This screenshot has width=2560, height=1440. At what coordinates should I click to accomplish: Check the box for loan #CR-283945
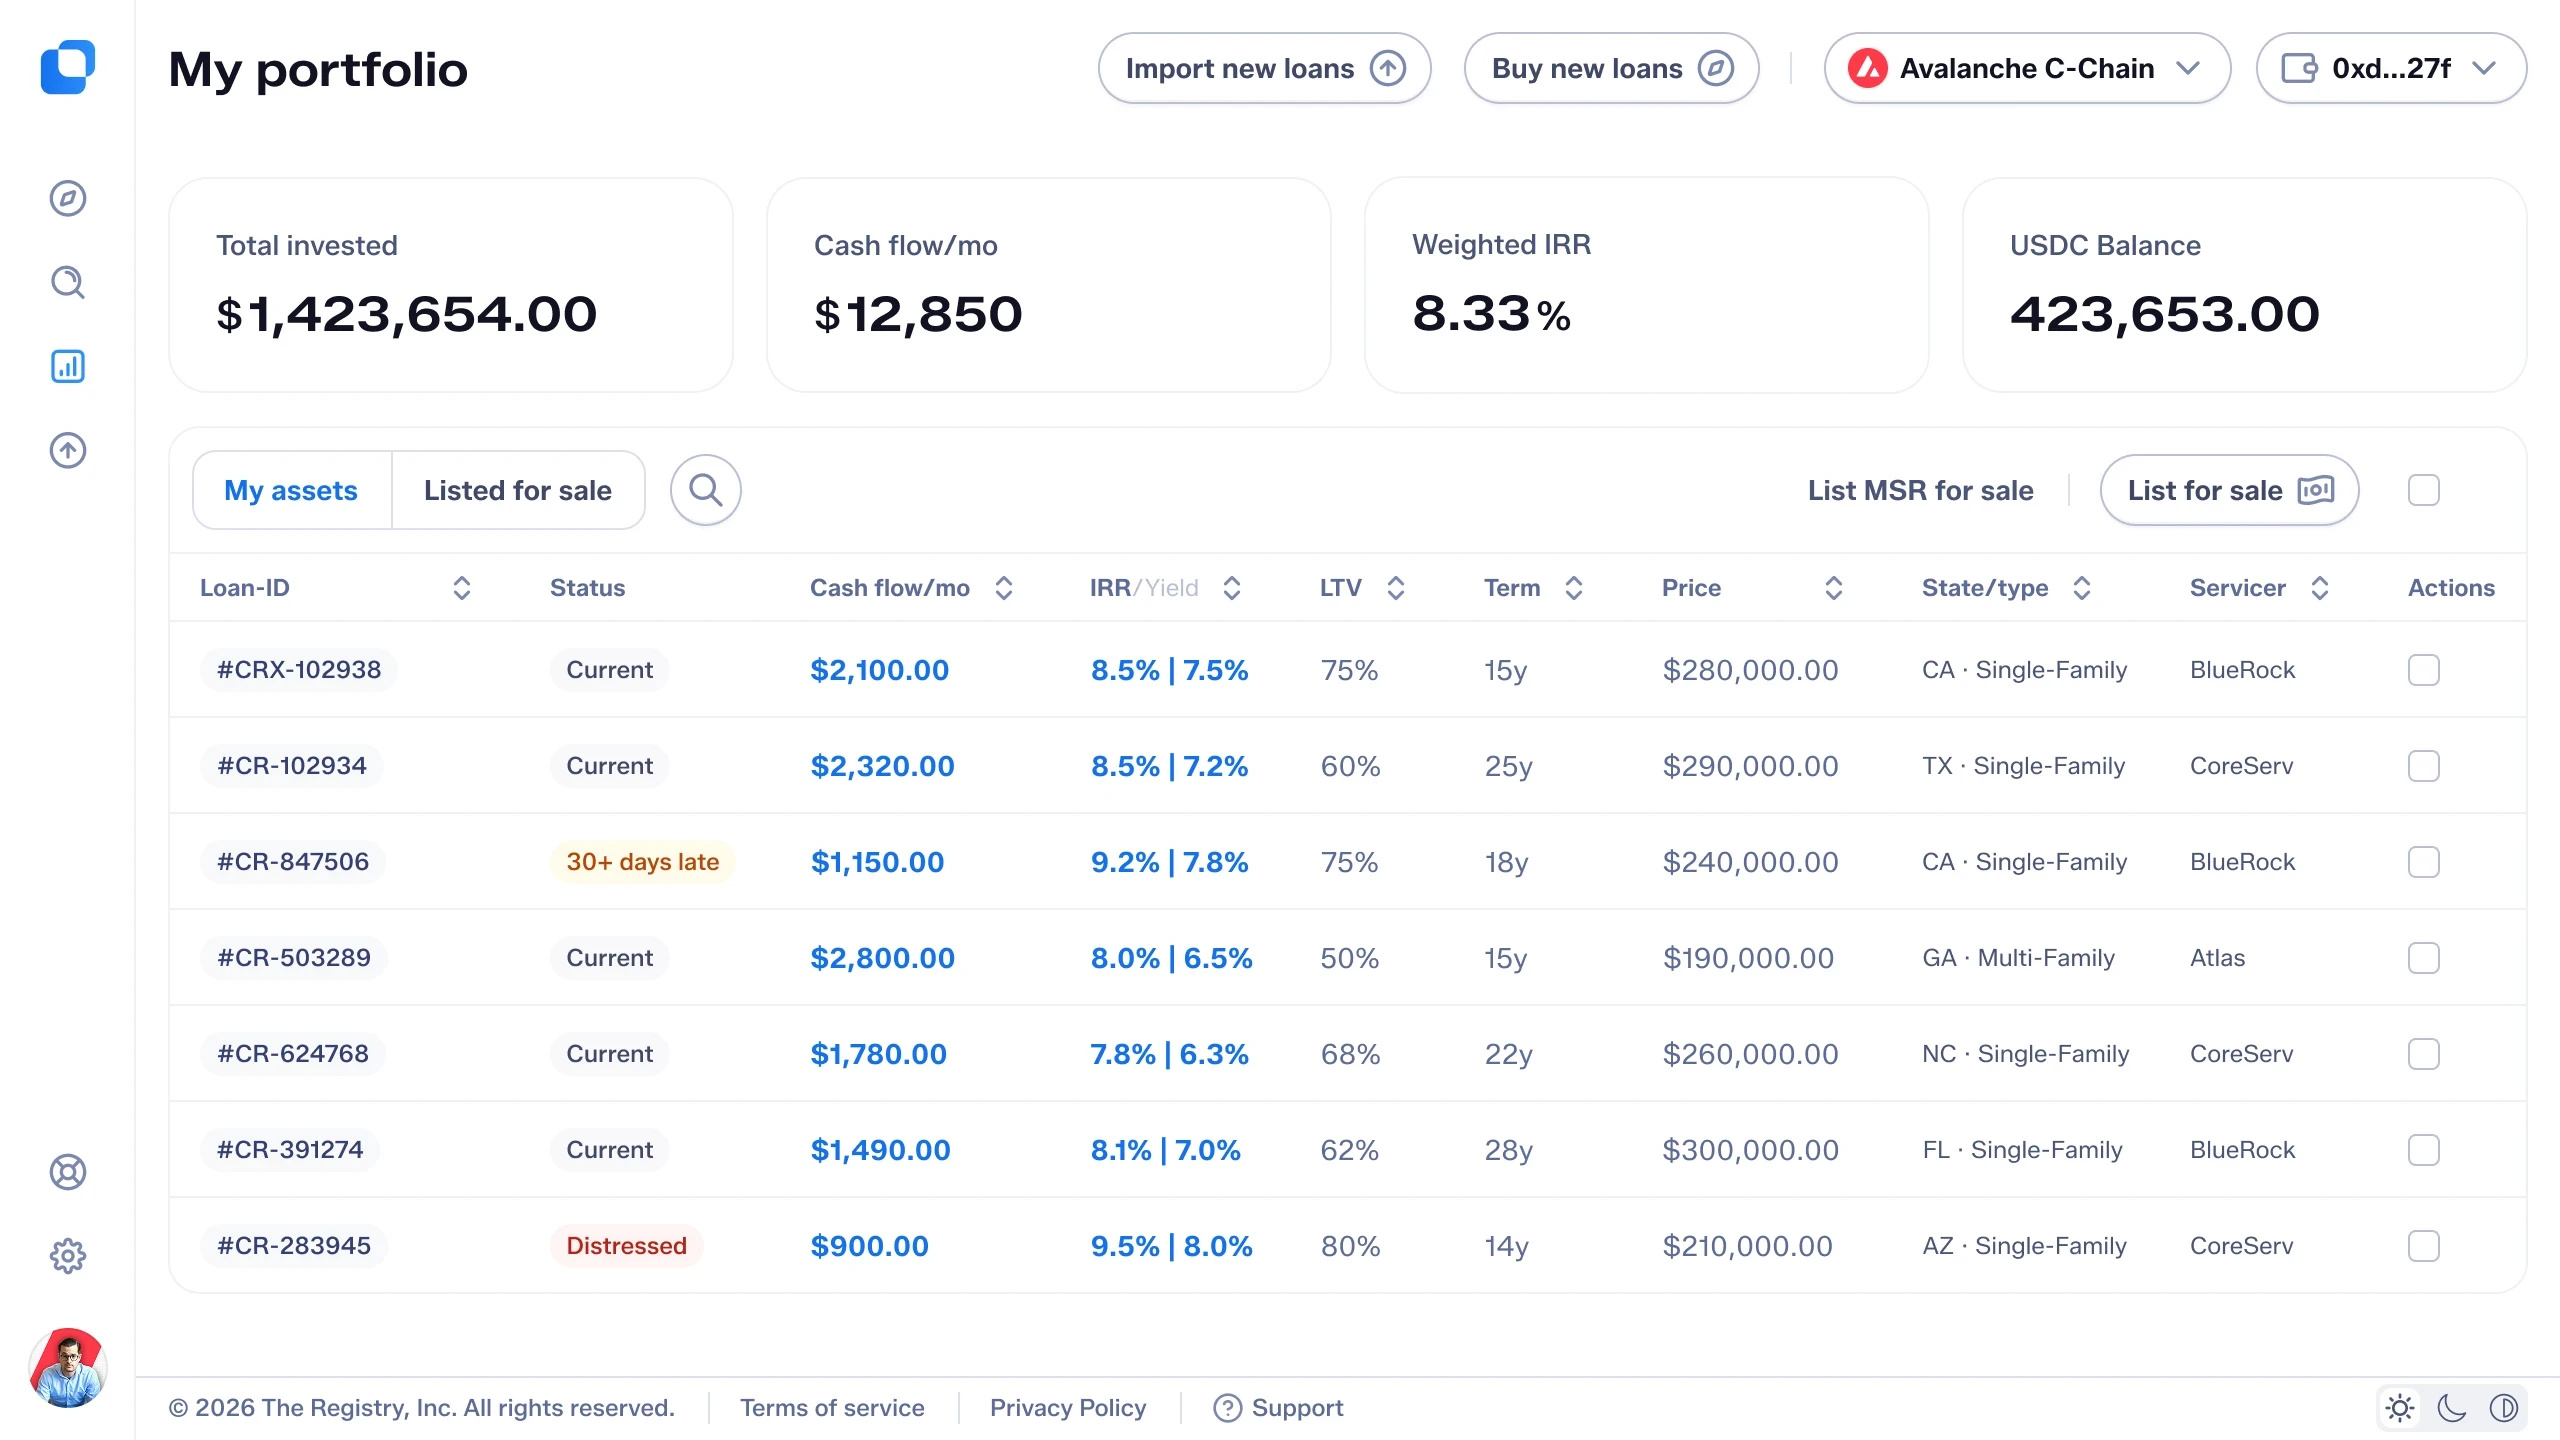coord(2424,1246)
